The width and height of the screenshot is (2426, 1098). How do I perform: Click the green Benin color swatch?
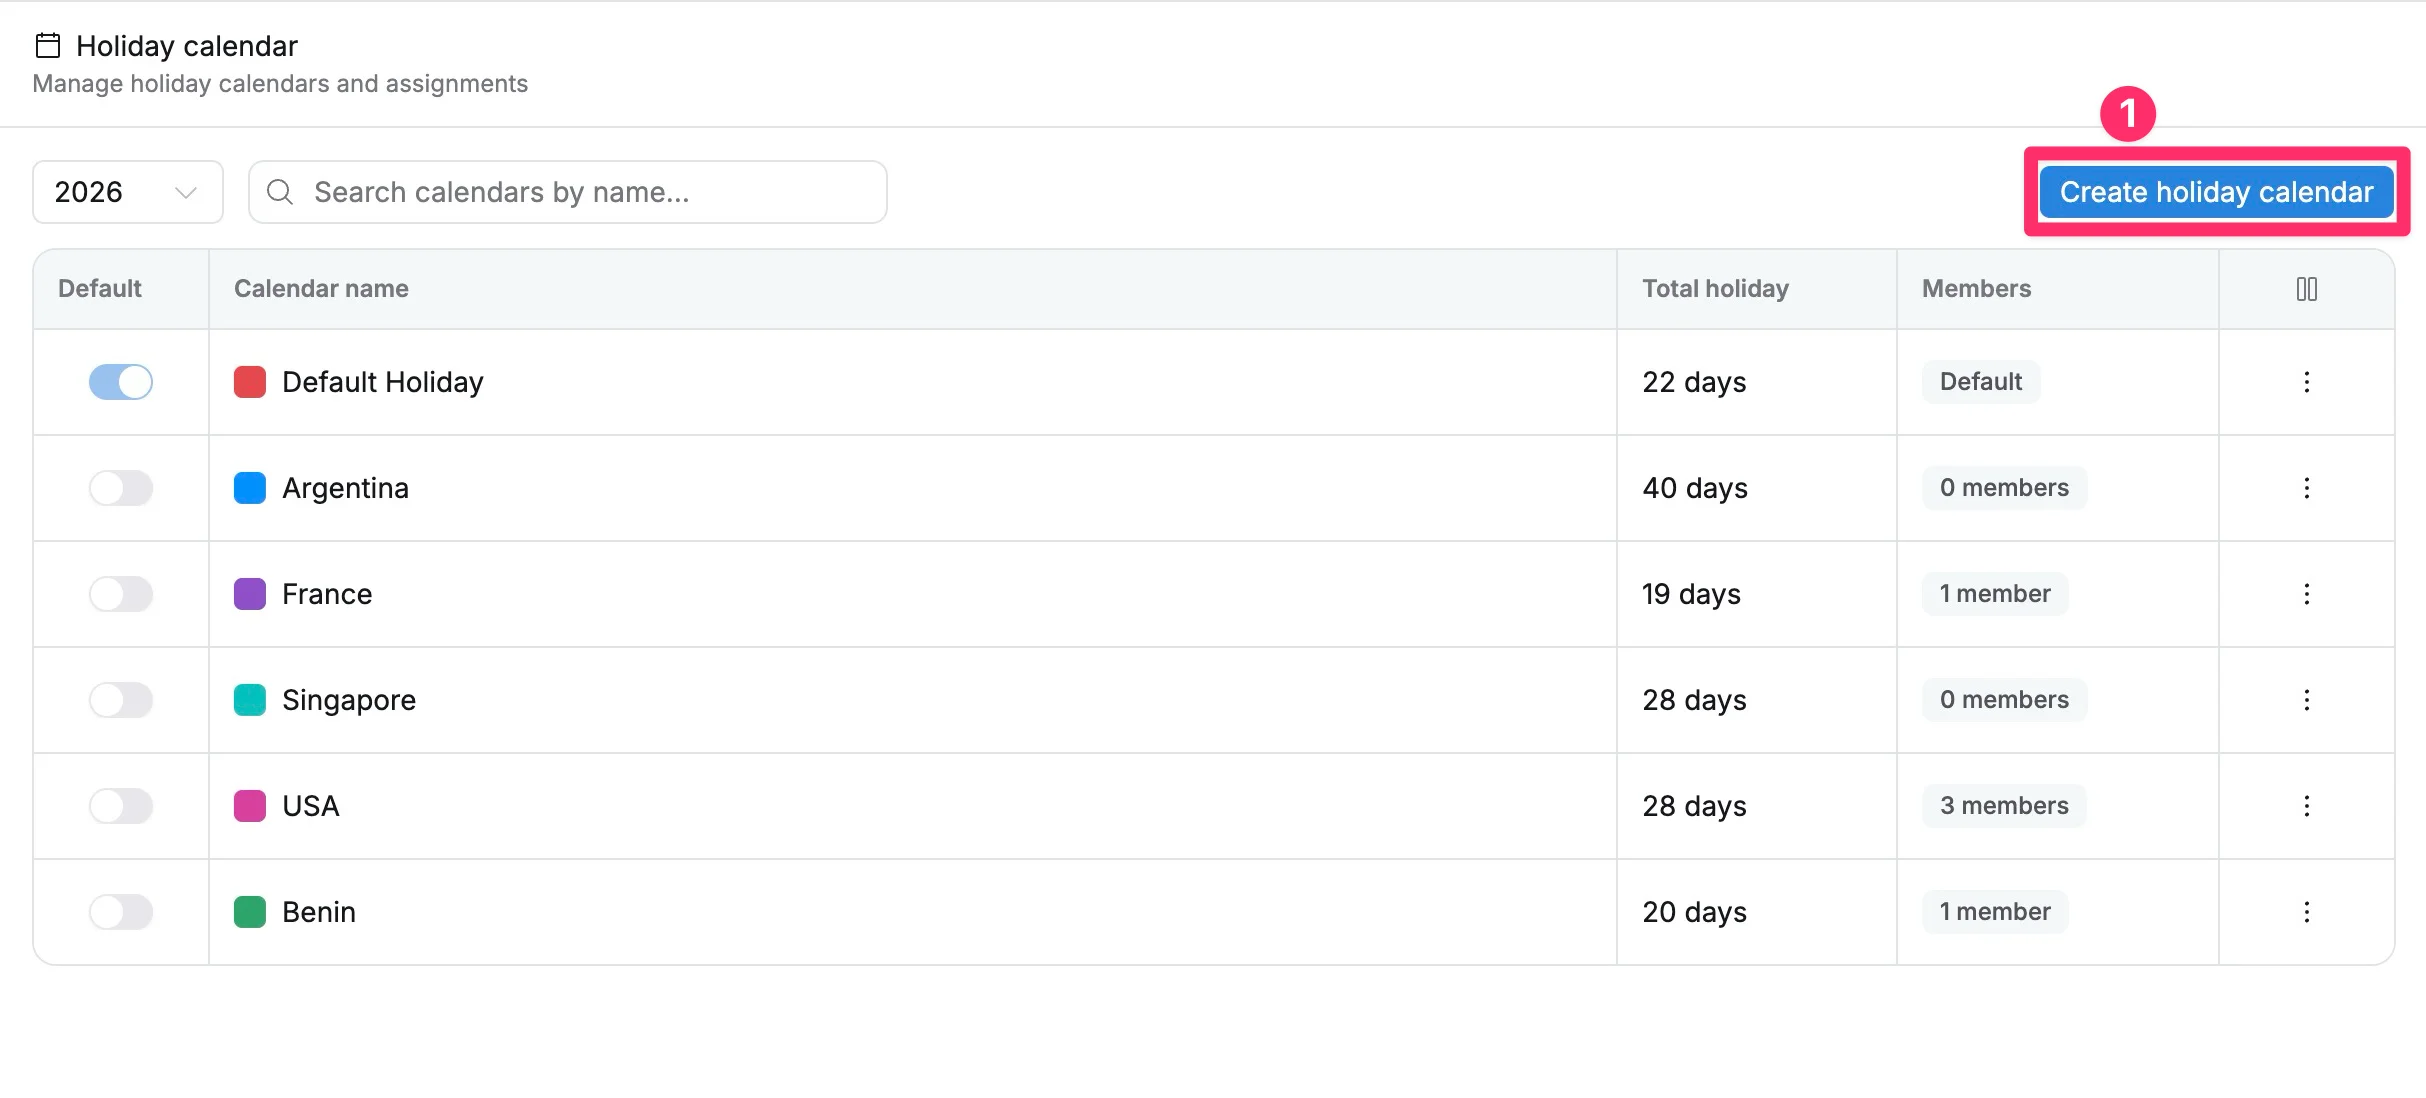[x=250, y=912]
